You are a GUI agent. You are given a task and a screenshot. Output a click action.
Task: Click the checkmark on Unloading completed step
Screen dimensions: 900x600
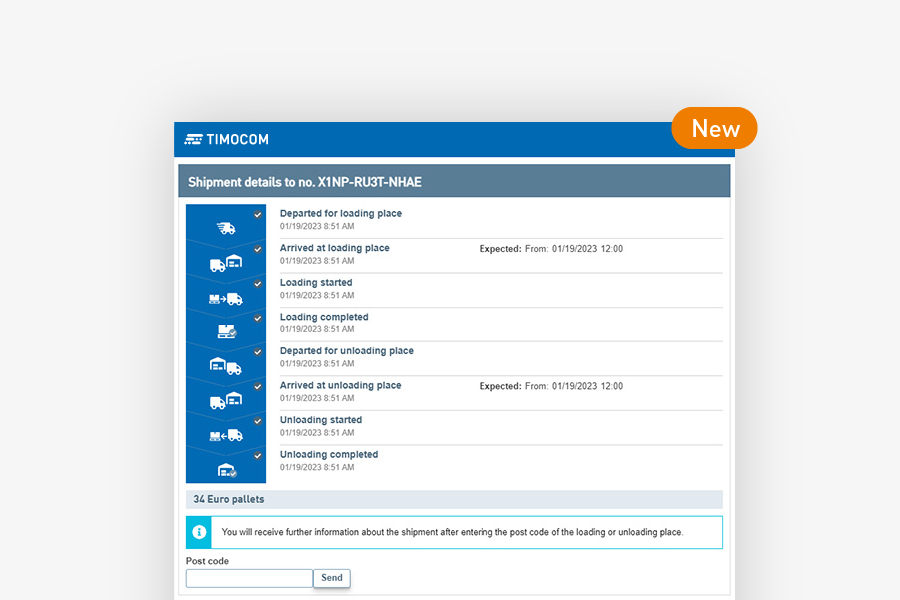pos(258,455)
